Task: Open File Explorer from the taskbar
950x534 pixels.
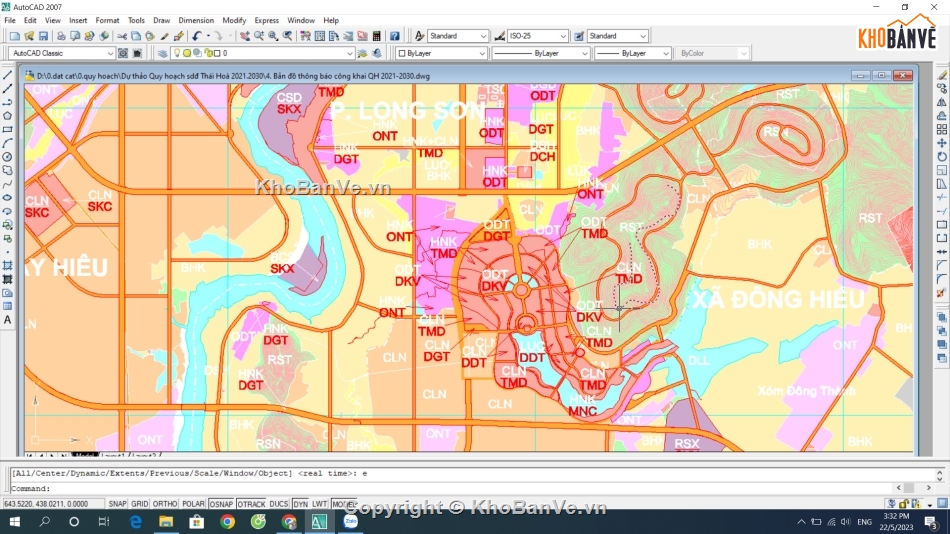Action: 165,521
